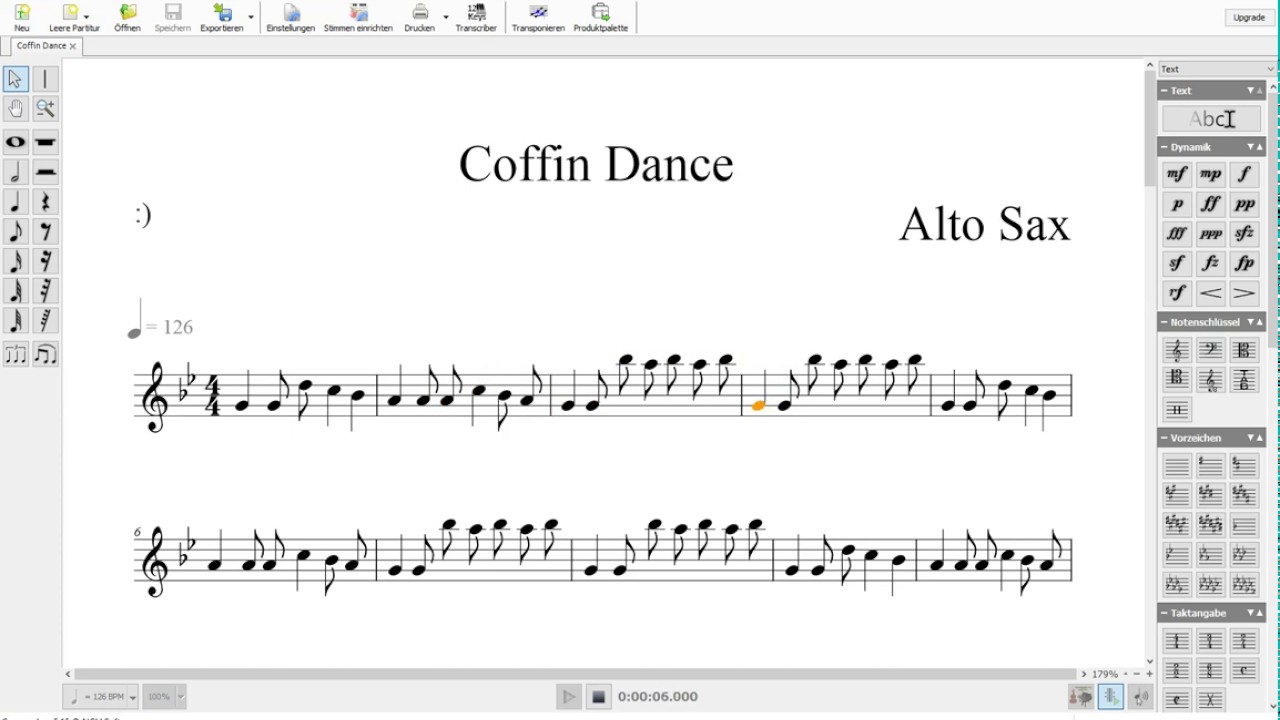The image size is (1280, 720).
Task: Click Öffnen to open a file
Action: point(127,18)
